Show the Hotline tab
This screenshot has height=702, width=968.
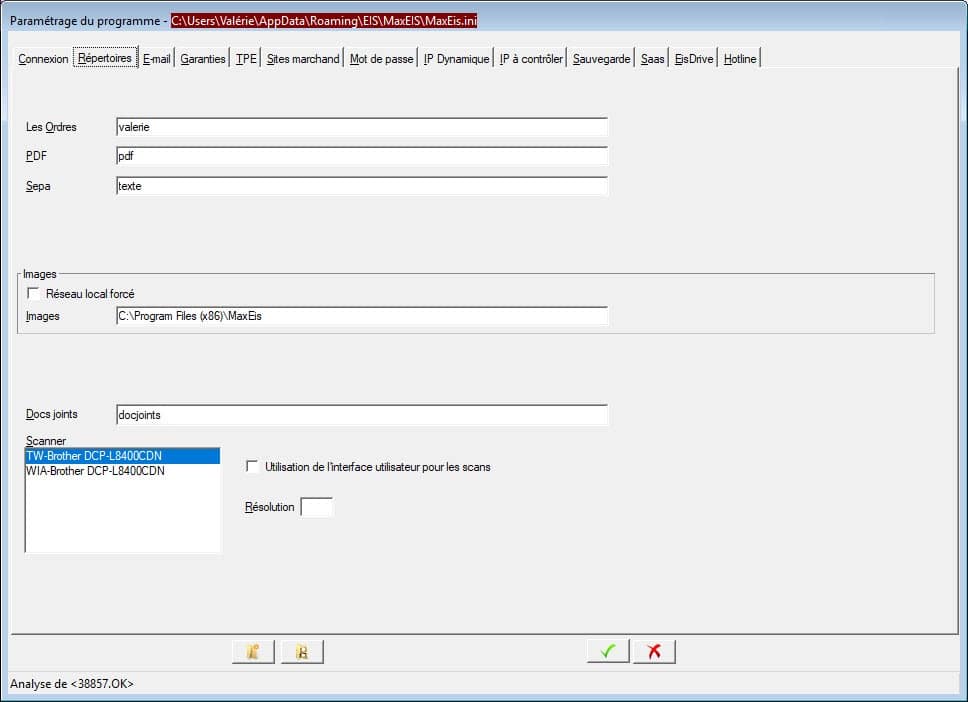[x=740, y=59]
